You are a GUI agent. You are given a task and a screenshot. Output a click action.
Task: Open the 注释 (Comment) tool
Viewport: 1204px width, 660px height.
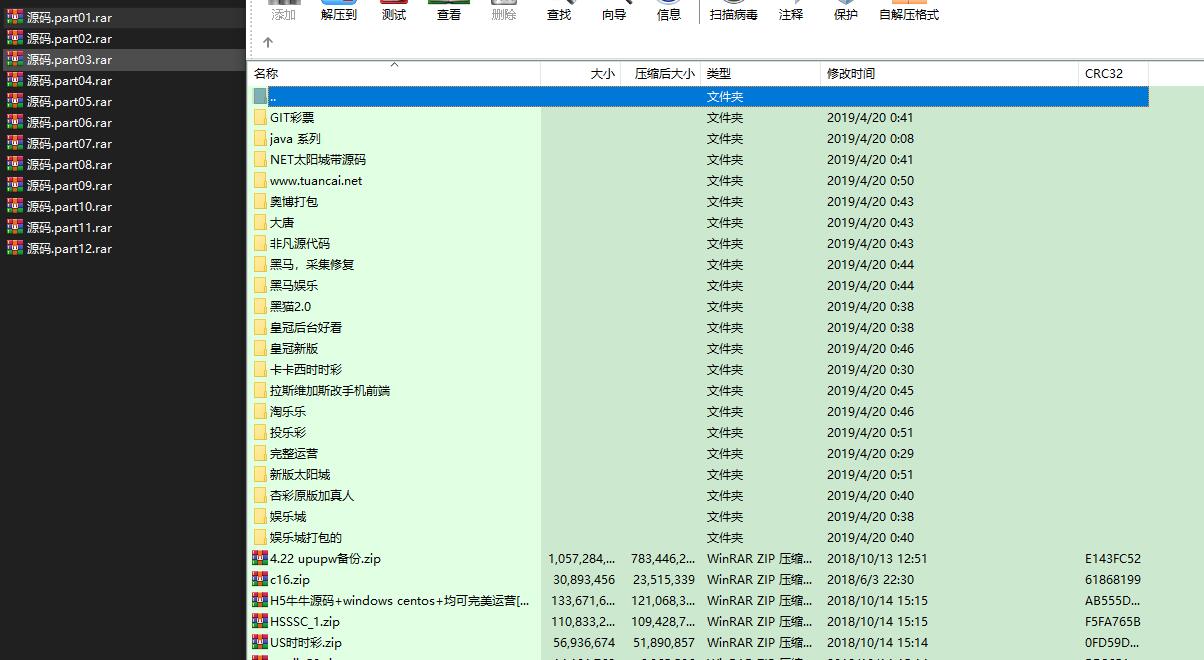click(x=791, y=11)
